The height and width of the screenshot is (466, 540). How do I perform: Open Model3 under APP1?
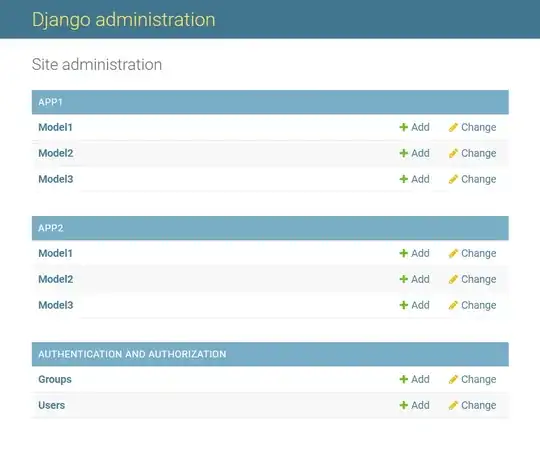56,179
